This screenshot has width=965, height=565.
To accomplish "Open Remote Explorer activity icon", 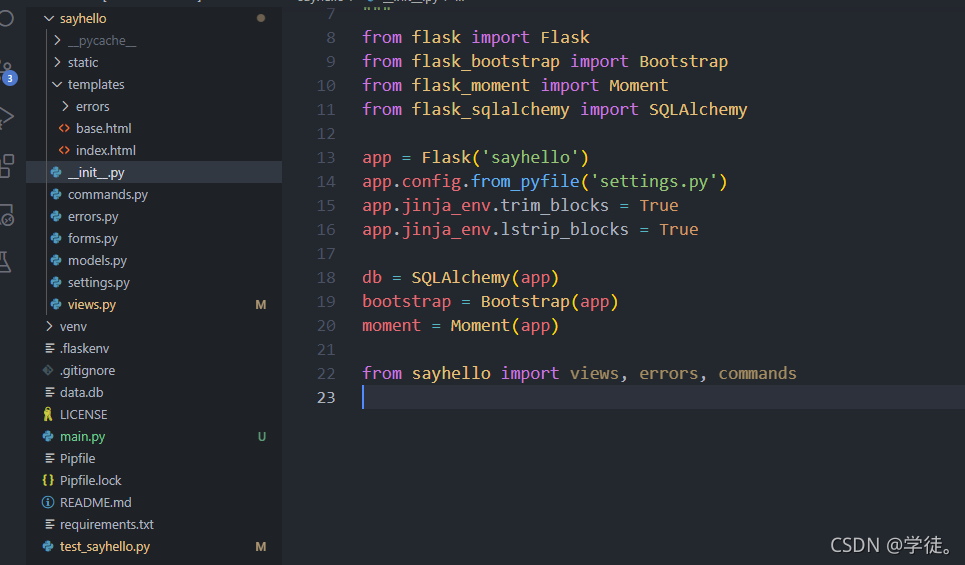I will click(6, 215).
